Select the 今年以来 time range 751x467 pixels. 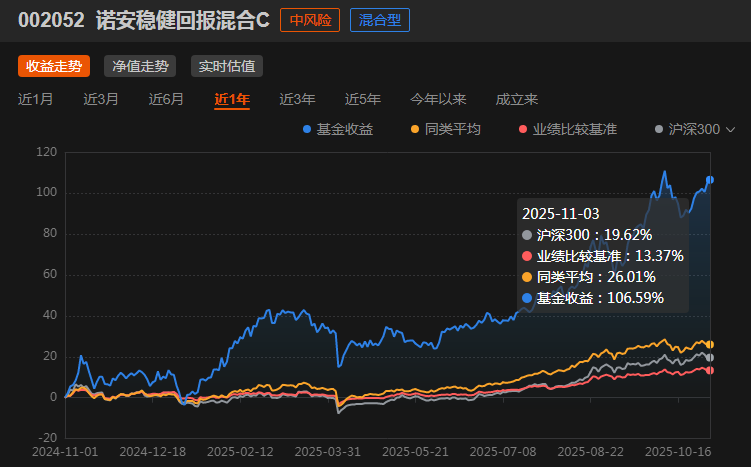coord(438,99)
